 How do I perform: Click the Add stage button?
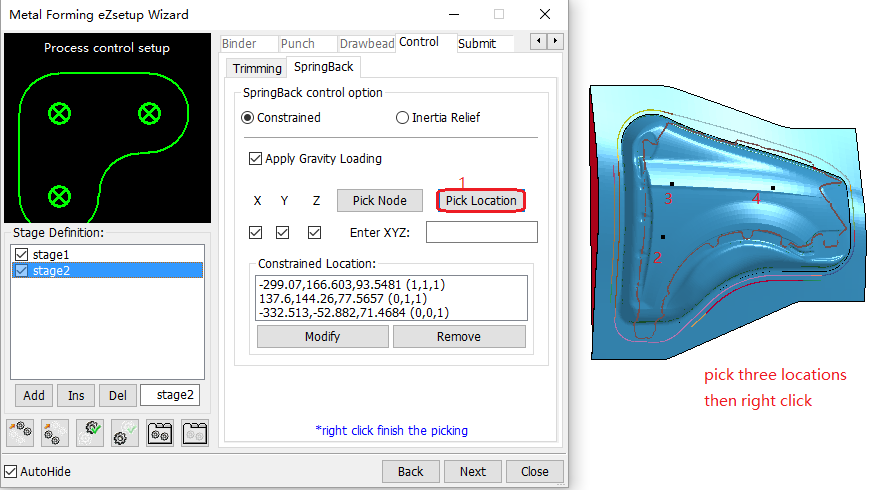[x=34, y=396]
